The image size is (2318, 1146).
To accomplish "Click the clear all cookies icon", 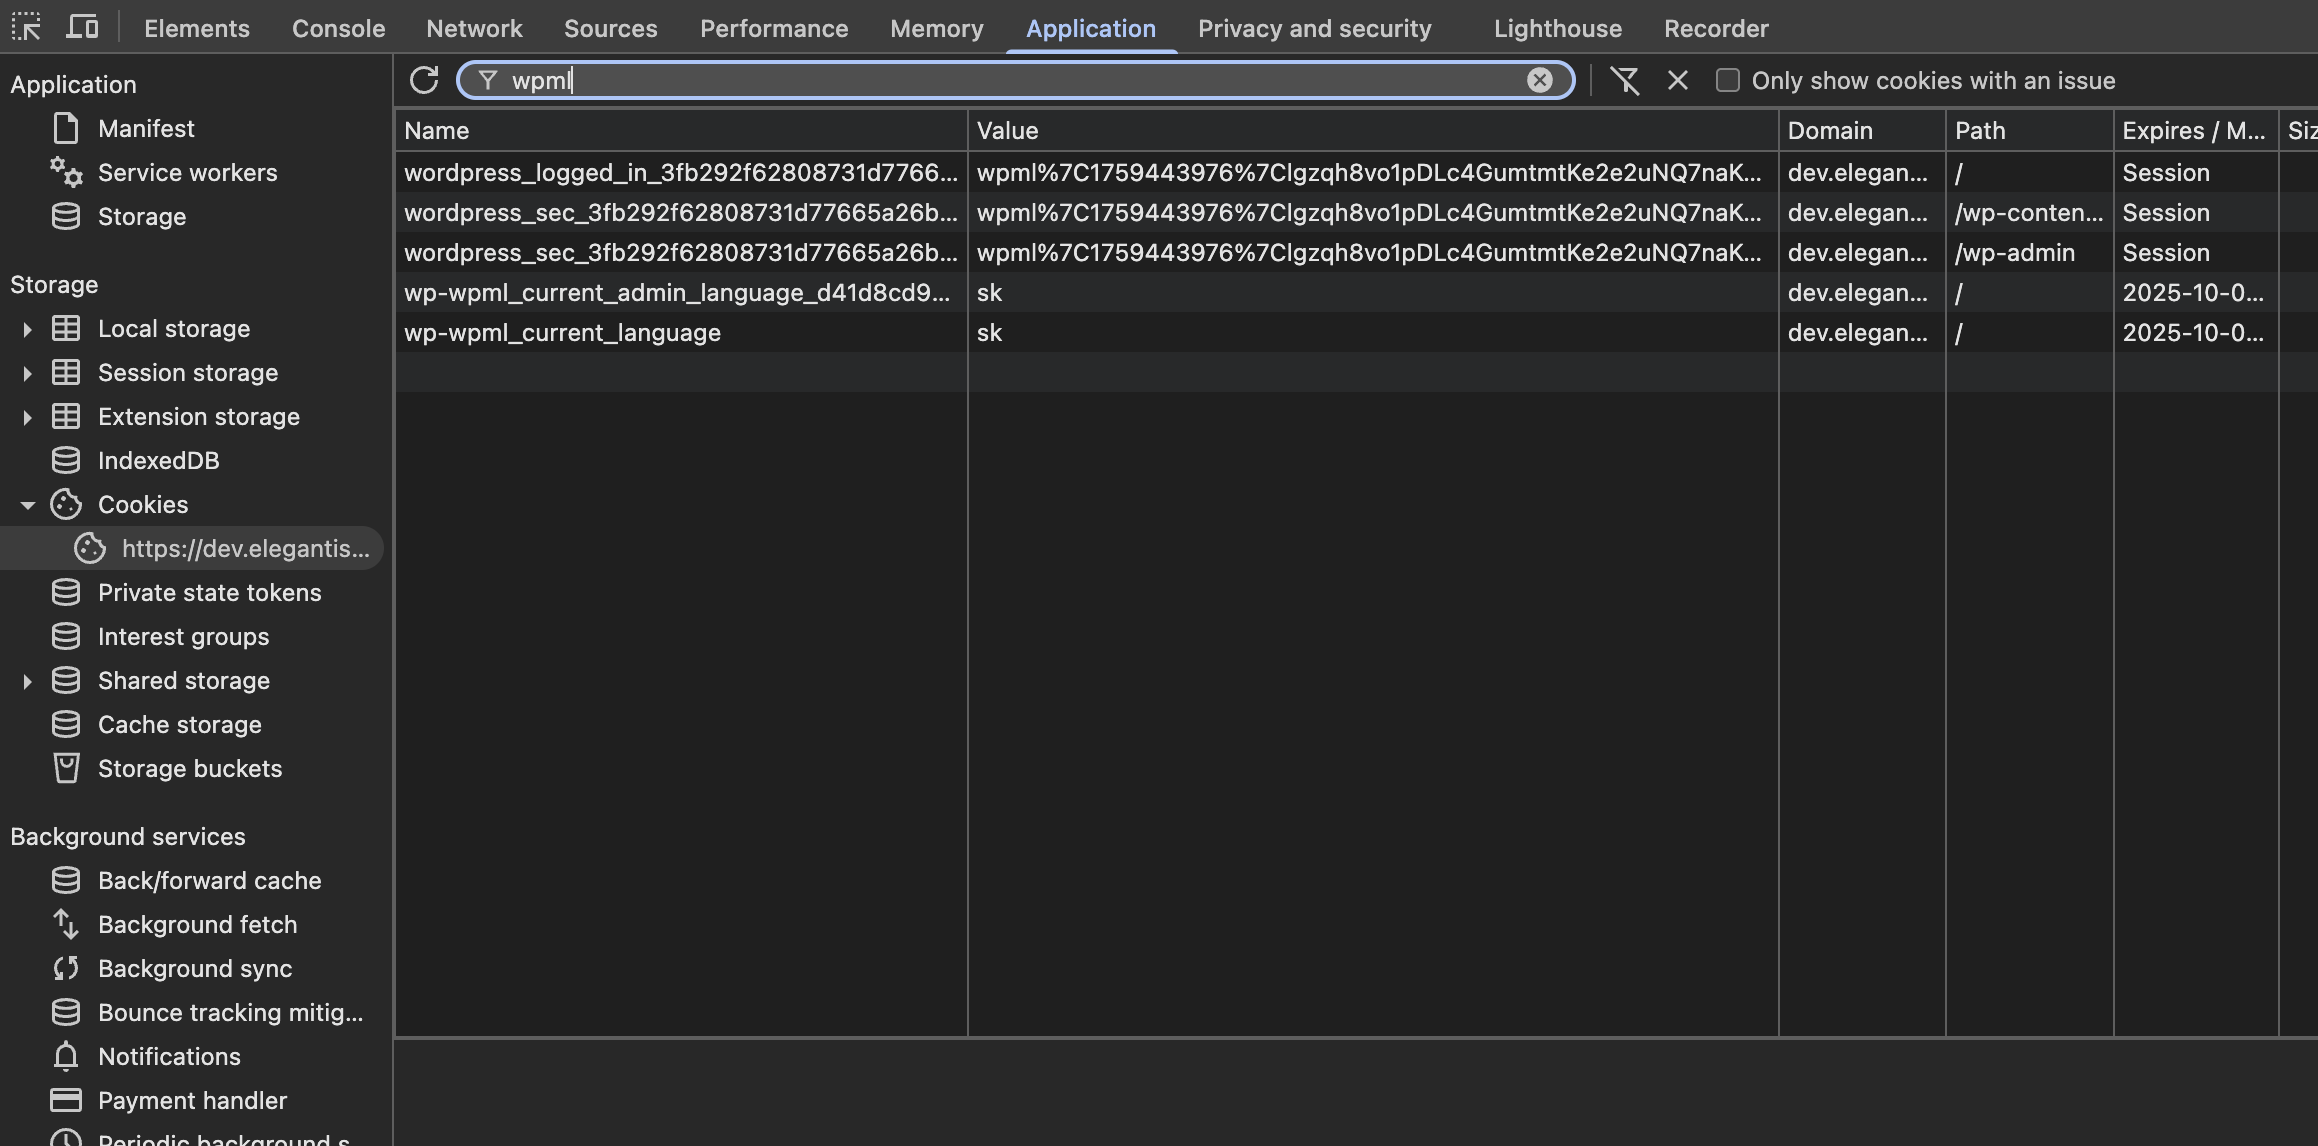I will 1625,80.
